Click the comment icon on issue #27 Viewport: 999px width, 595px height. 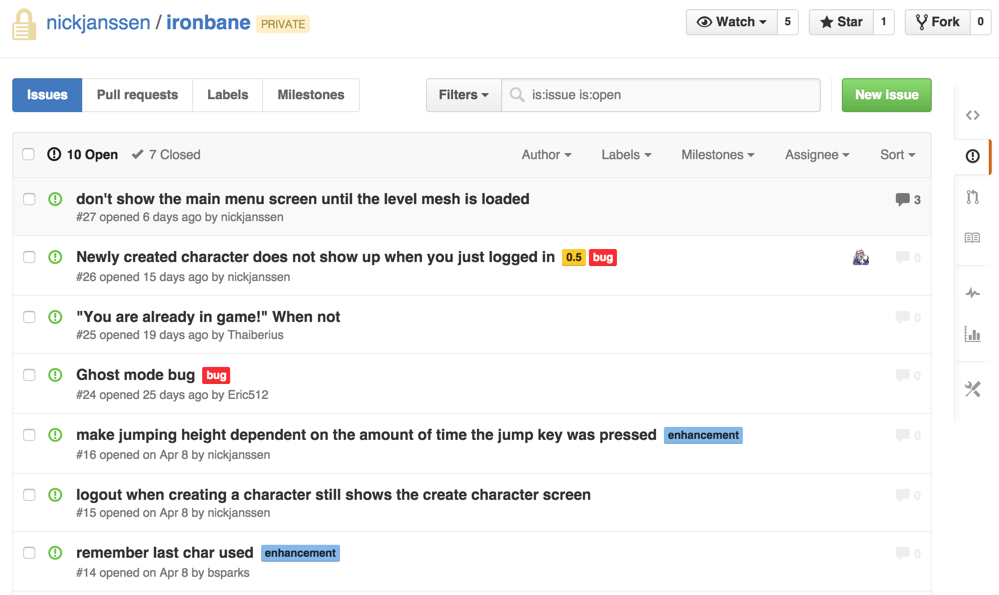pos(902,199)
